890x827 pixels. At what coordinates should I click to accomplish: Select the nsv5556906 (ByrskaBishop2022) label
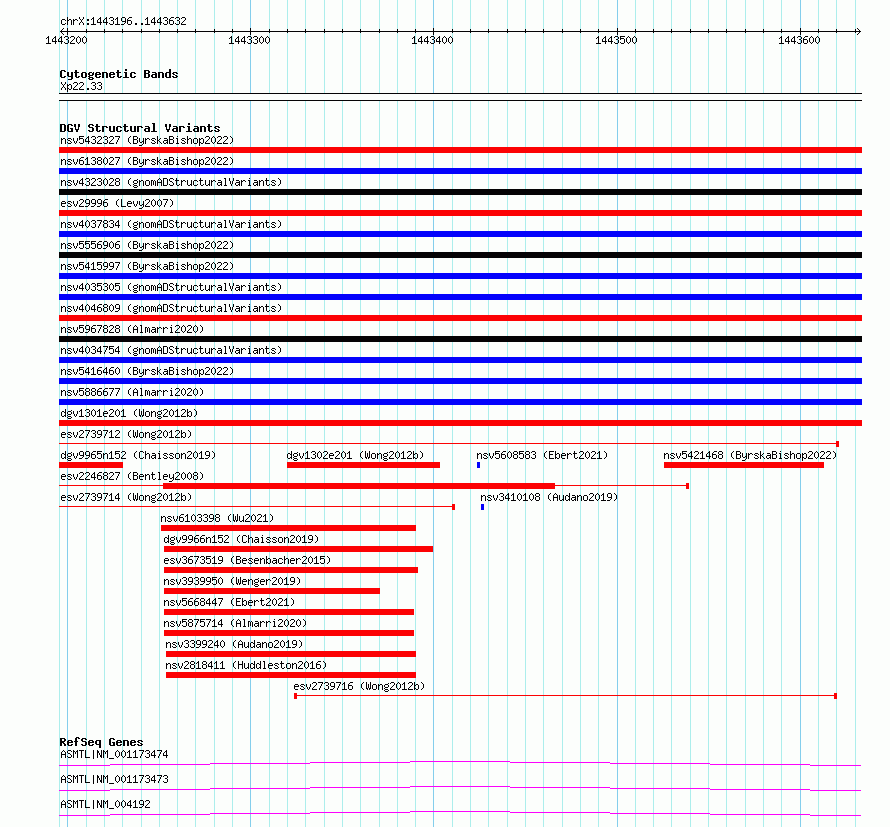pyautogui.click(x=147, y=245)
